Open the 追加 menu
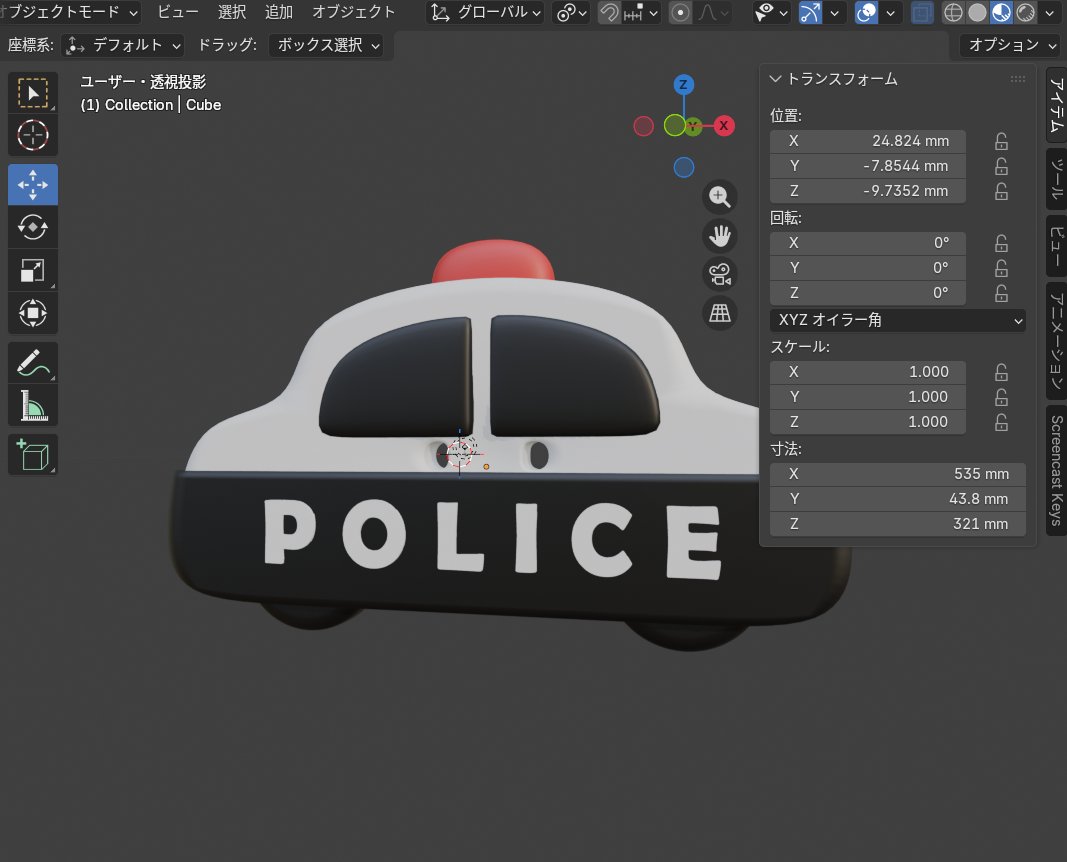 point(278,12)
